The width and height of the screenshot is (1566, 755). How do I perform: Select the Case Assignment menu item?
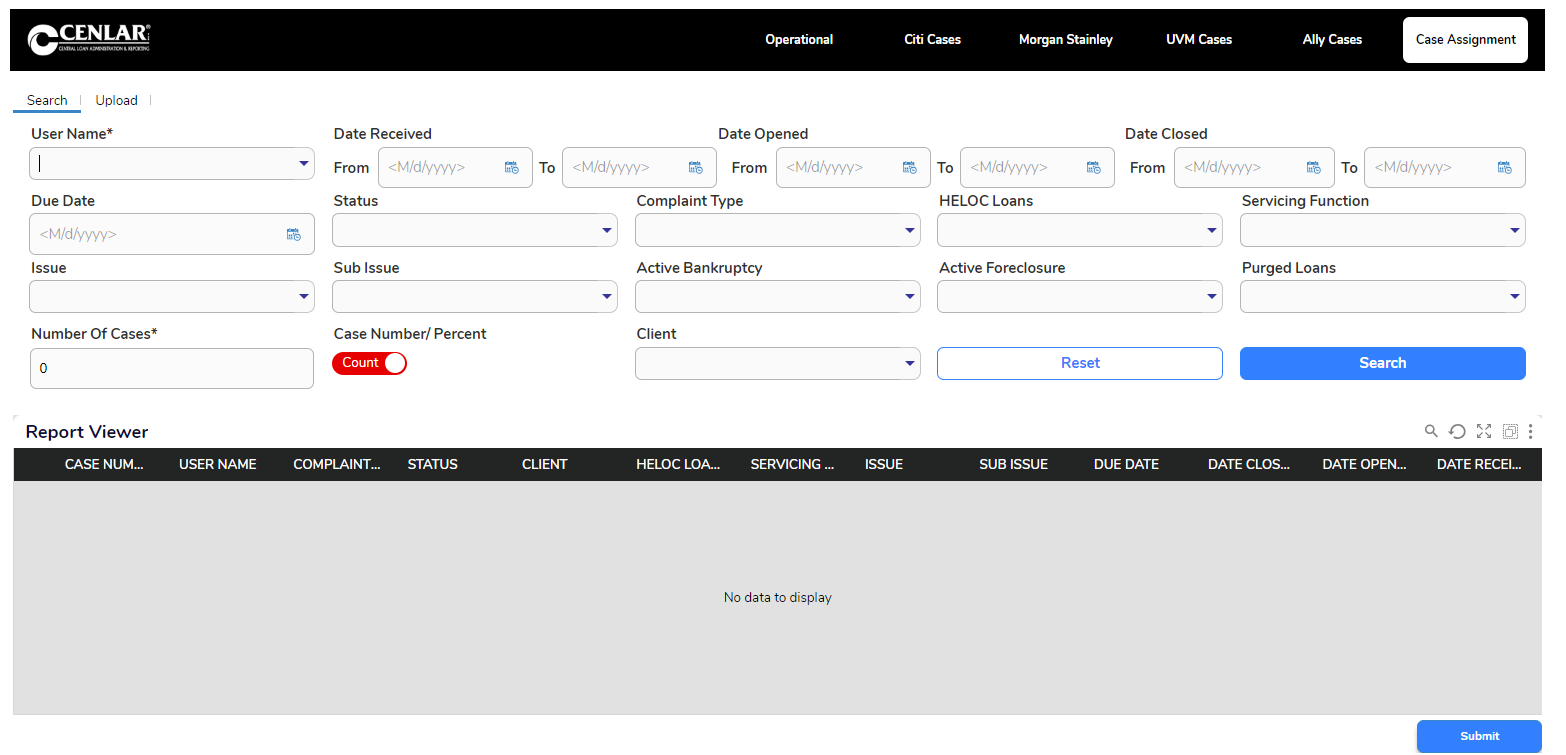pyautogui.click(x=1466, y=40)
